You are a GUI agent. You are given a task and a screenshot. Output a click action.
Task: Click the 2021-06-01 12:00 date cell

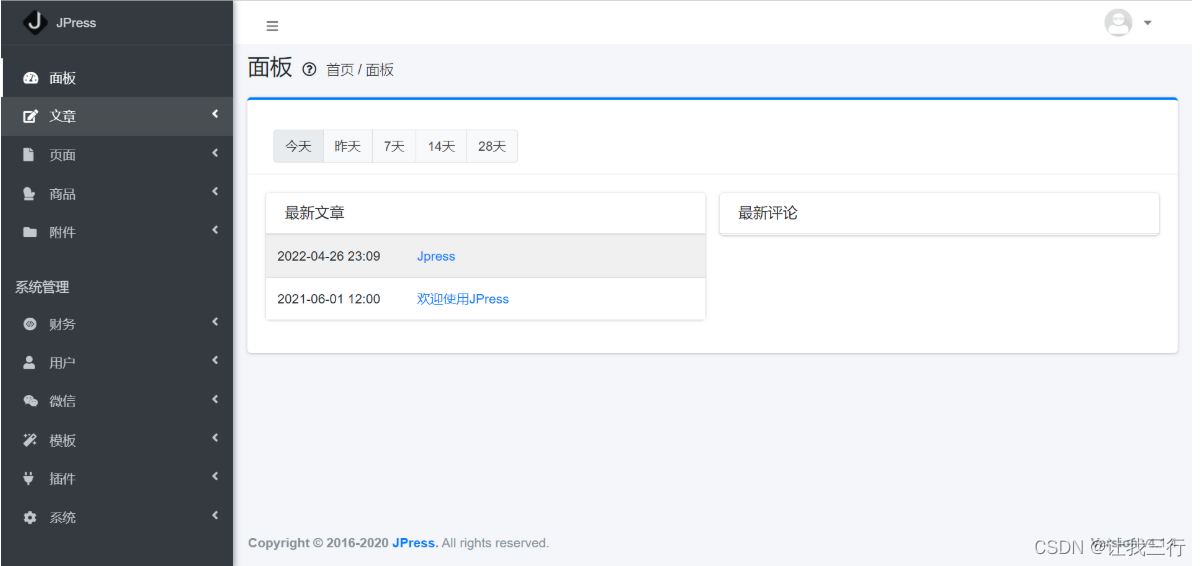329,299
